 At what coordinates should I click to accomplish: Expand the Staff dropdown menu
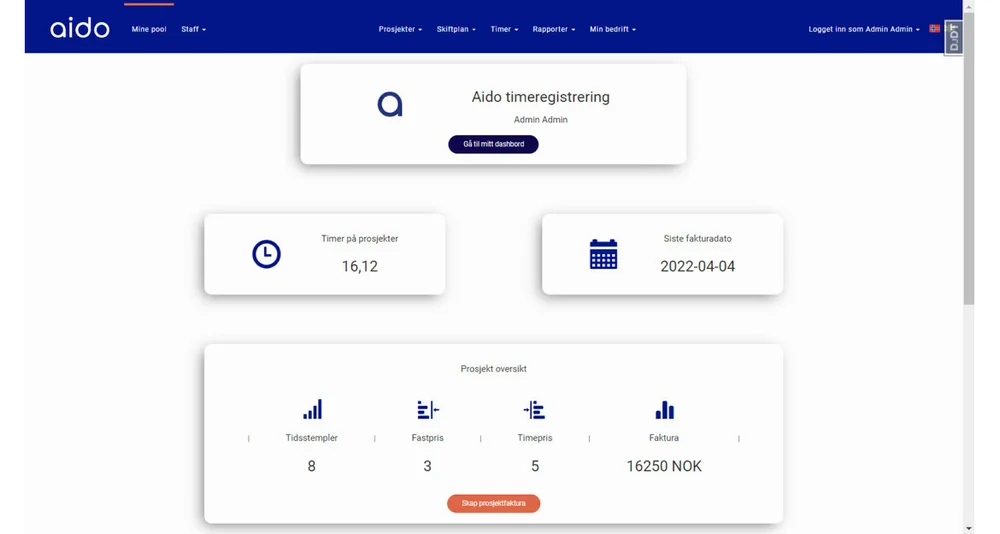click(193, 29)
